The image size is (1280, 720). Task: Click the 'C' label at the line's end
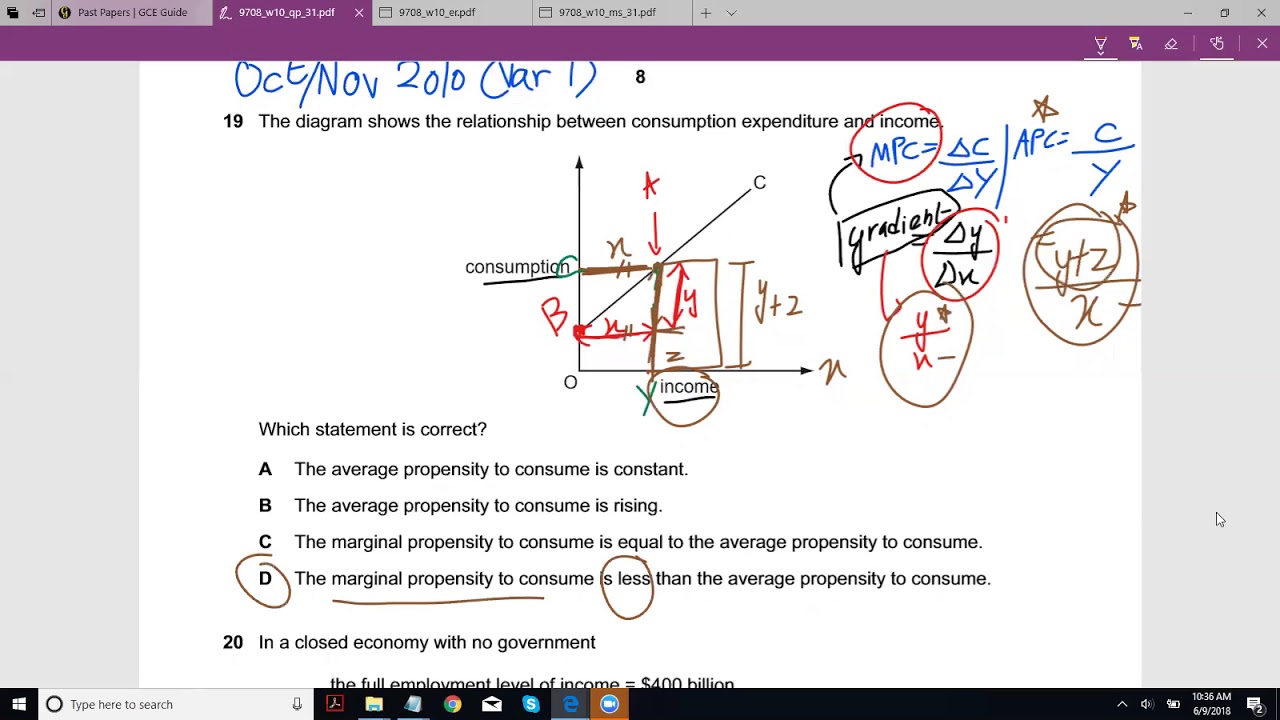(x=760, y=183)
